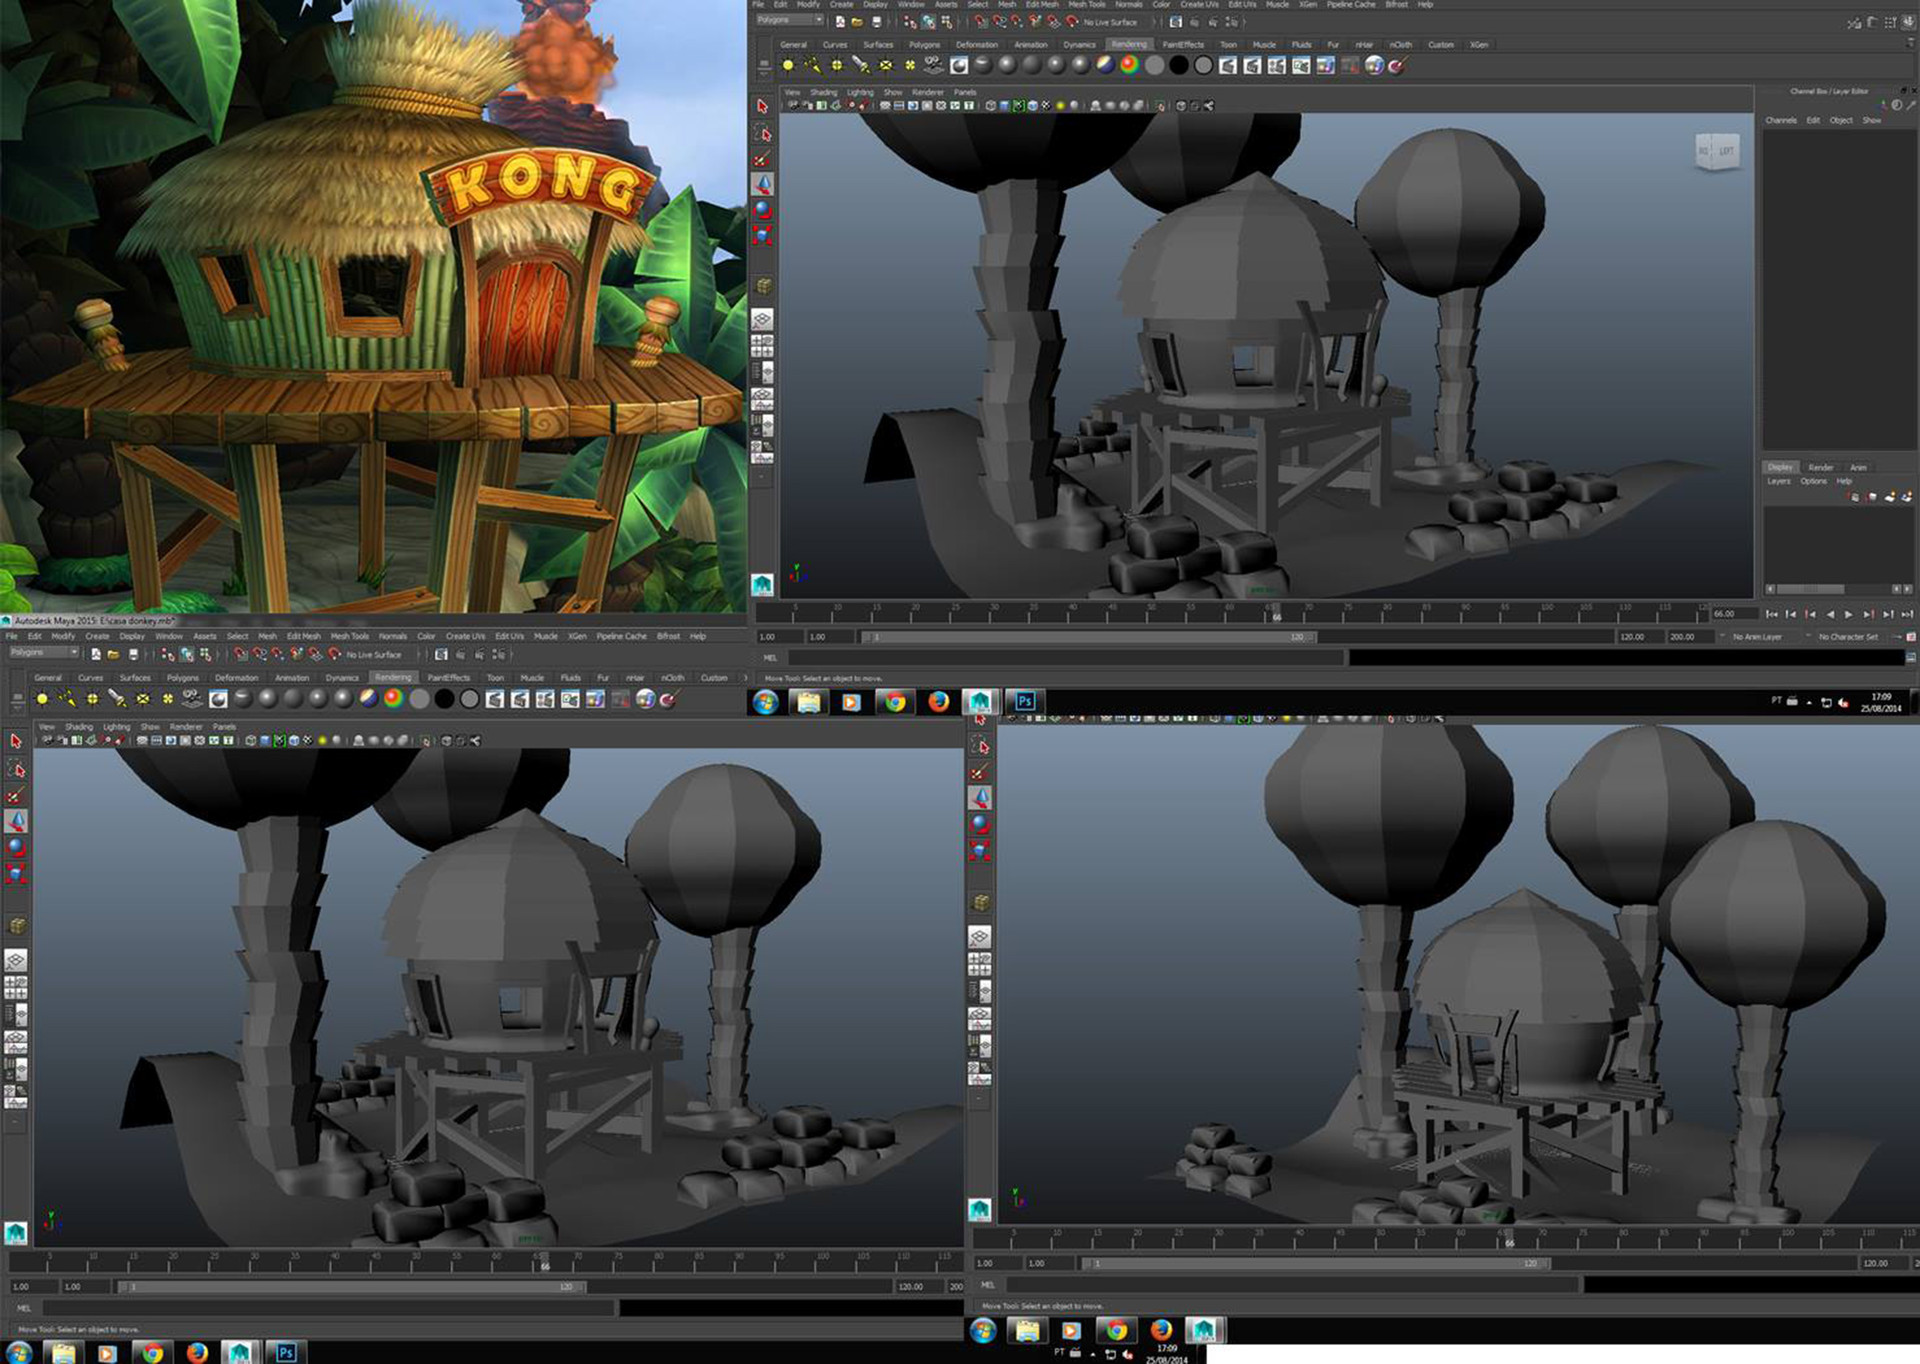Click directional light icon on casa donkey.mb shelf
This screenshot has width=1920, height=1364.
[x=67, y=699]
